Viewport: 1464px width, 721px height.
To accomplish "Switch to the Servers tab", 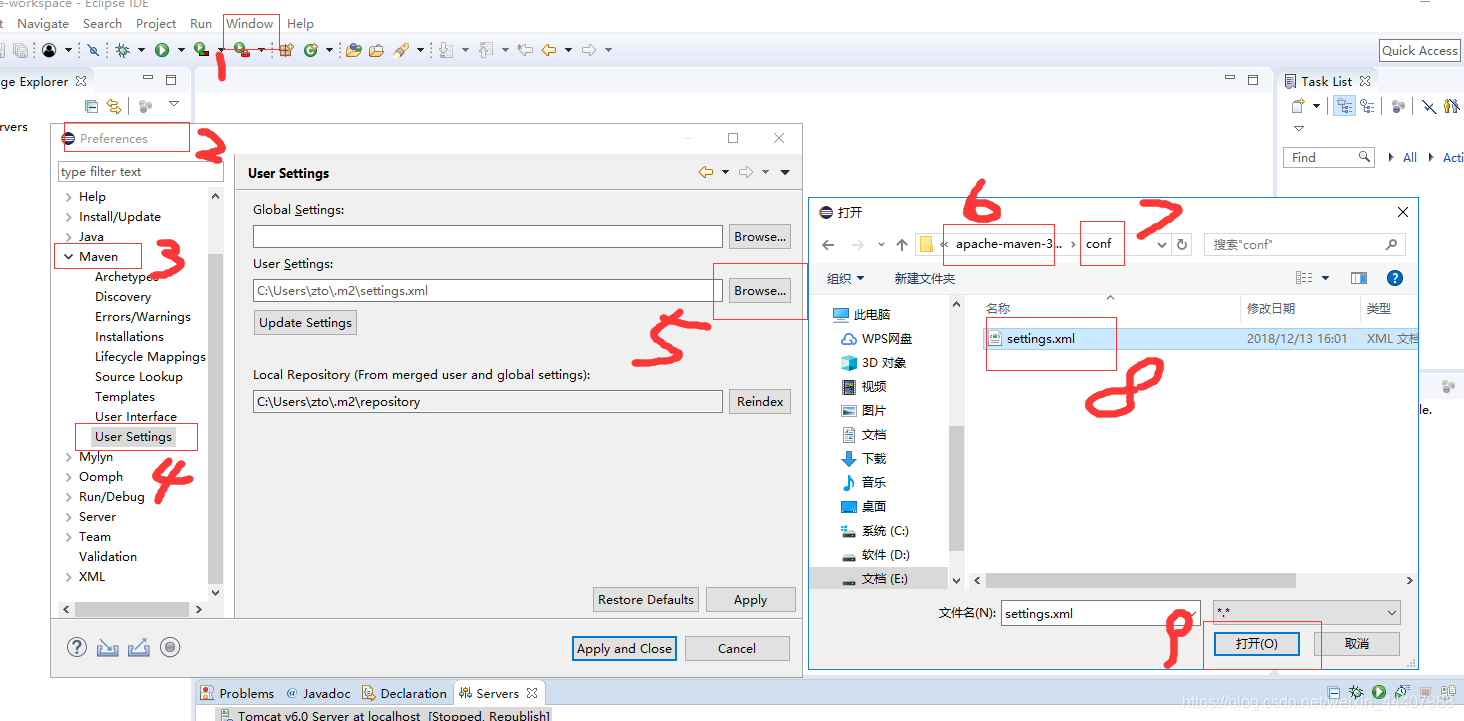I will click(x=497, y=693).
